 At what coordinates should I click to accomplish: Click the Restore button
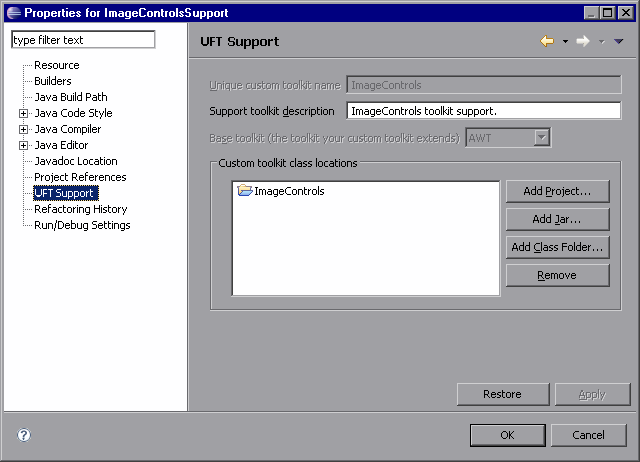503,394
